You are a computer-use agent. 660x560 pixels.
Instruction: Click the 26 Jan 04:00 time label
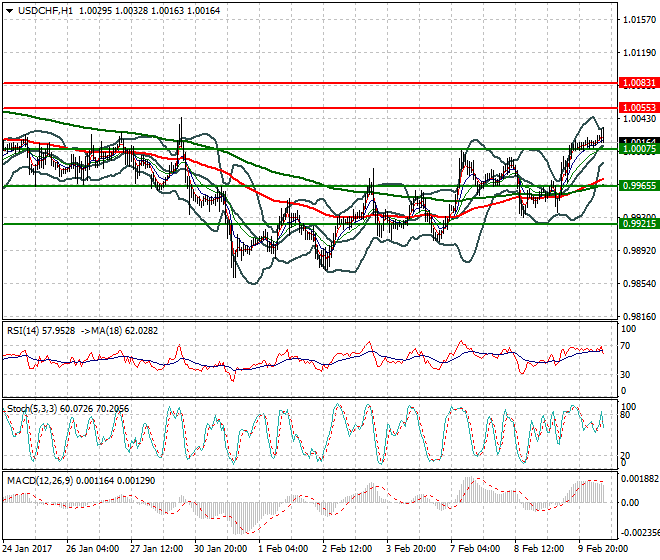tap(93, 549)
